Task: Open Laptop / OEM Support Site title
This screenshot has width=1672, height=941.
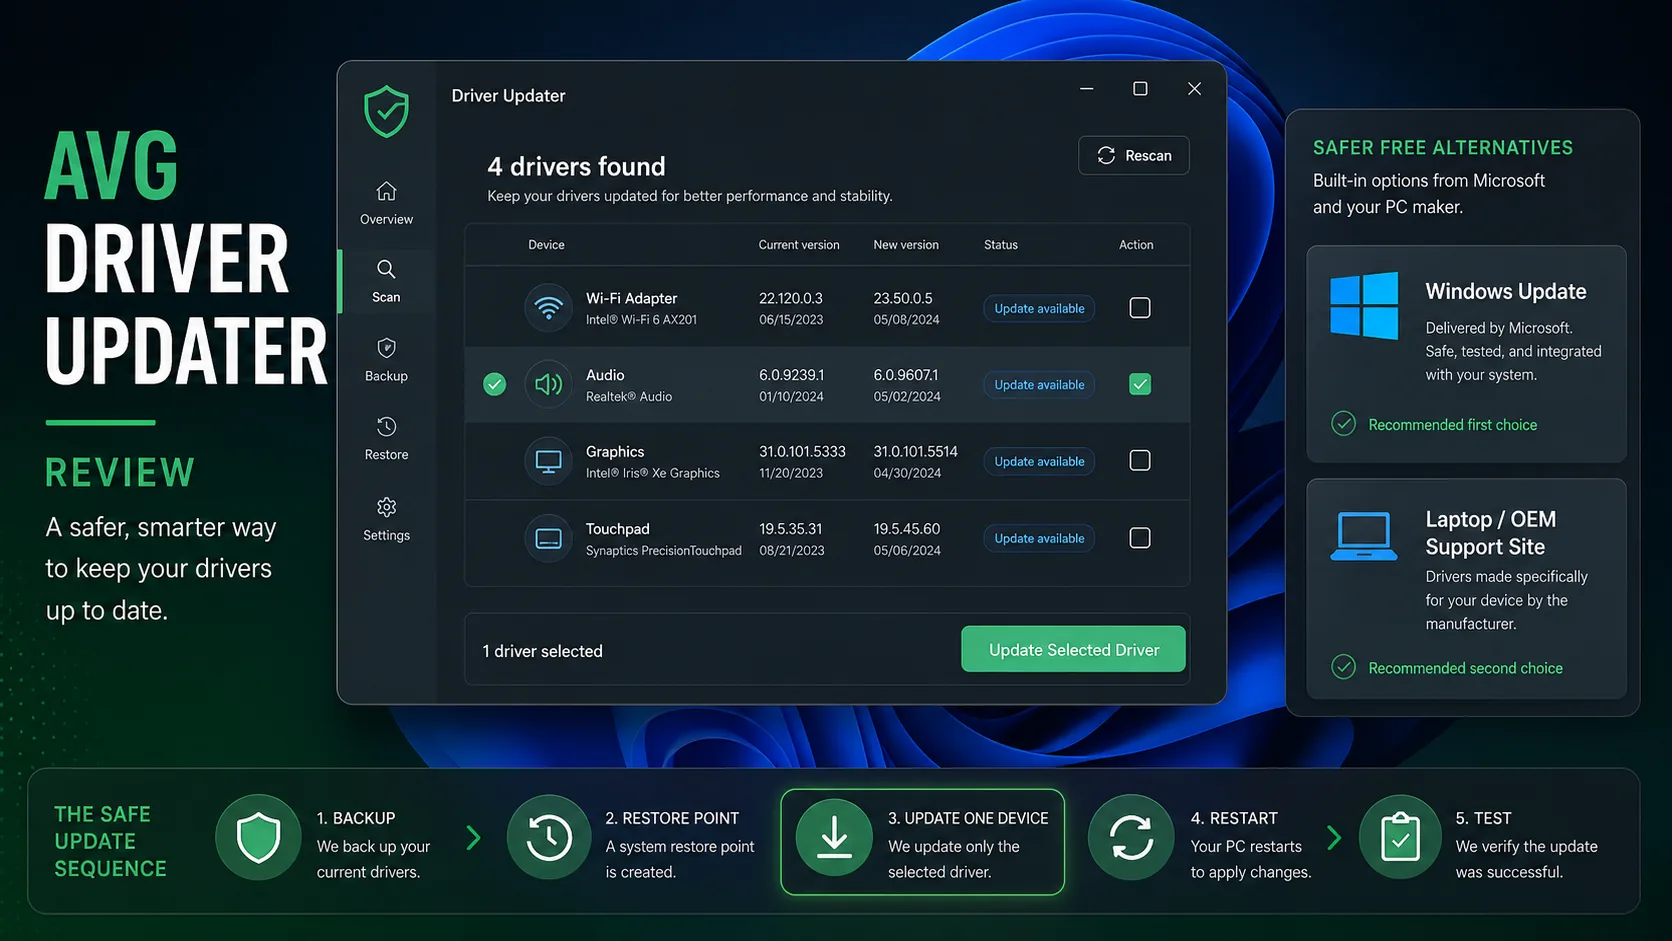Action: click(x=1491, y=533)
